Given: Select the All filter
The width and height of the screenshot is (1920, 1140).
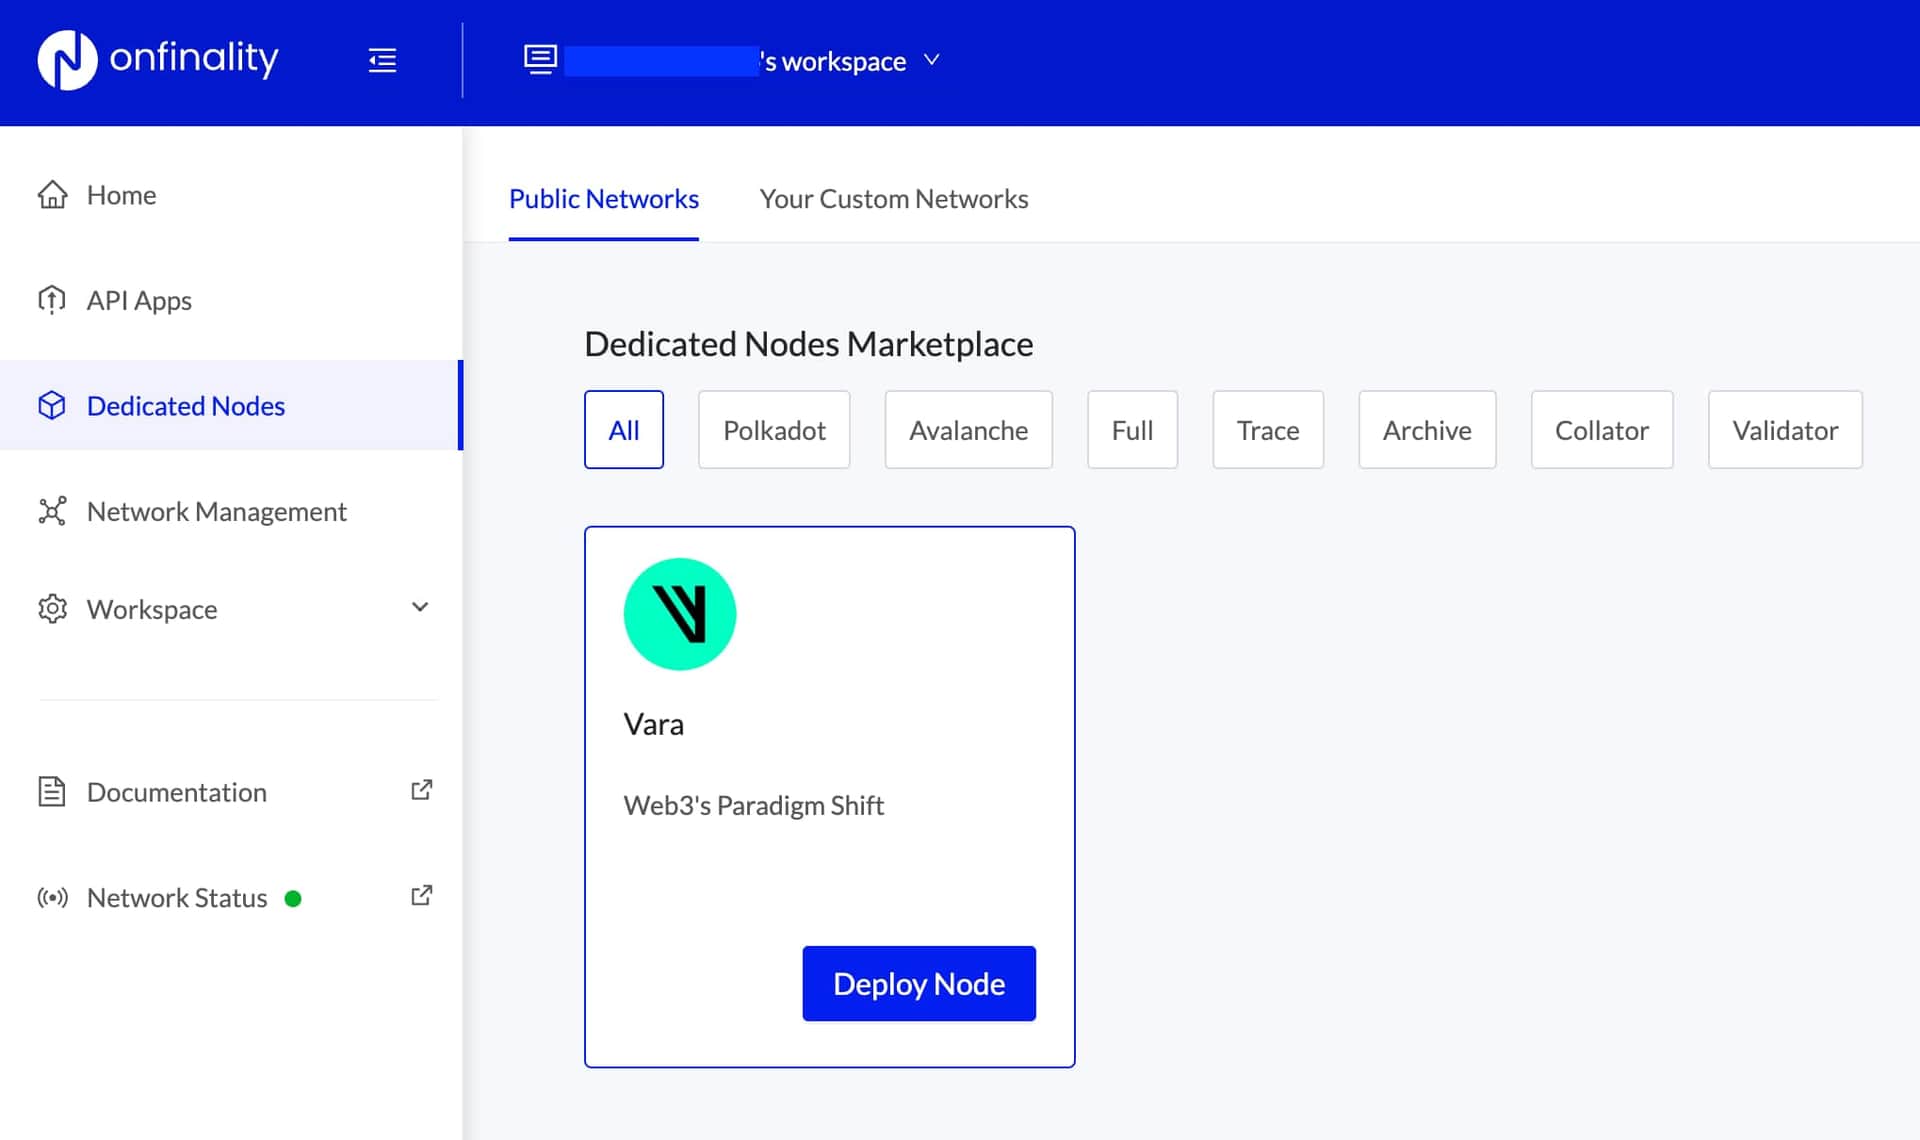Looking at the screenshot, I should click(623, 430).
